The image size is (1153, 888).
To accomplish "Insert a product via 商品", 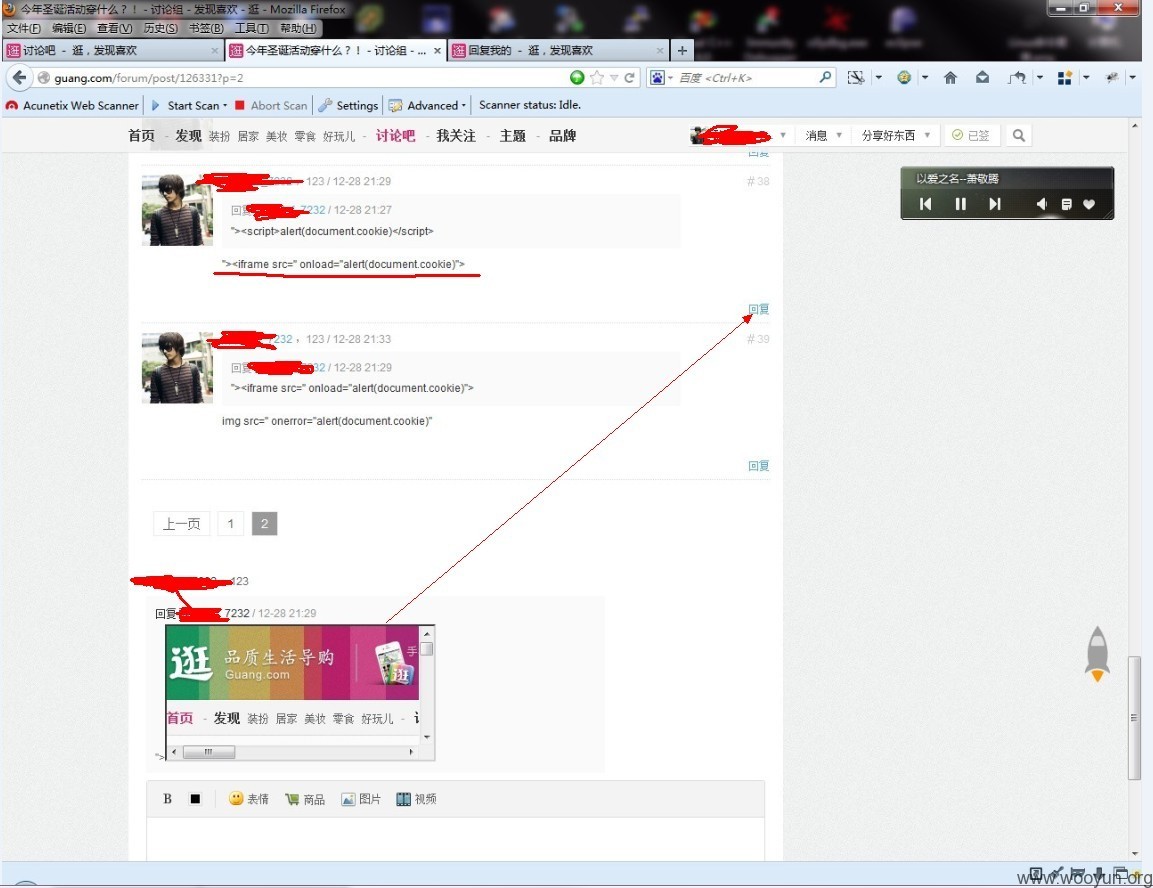I will pyautogui.click(x=305, y=799).
